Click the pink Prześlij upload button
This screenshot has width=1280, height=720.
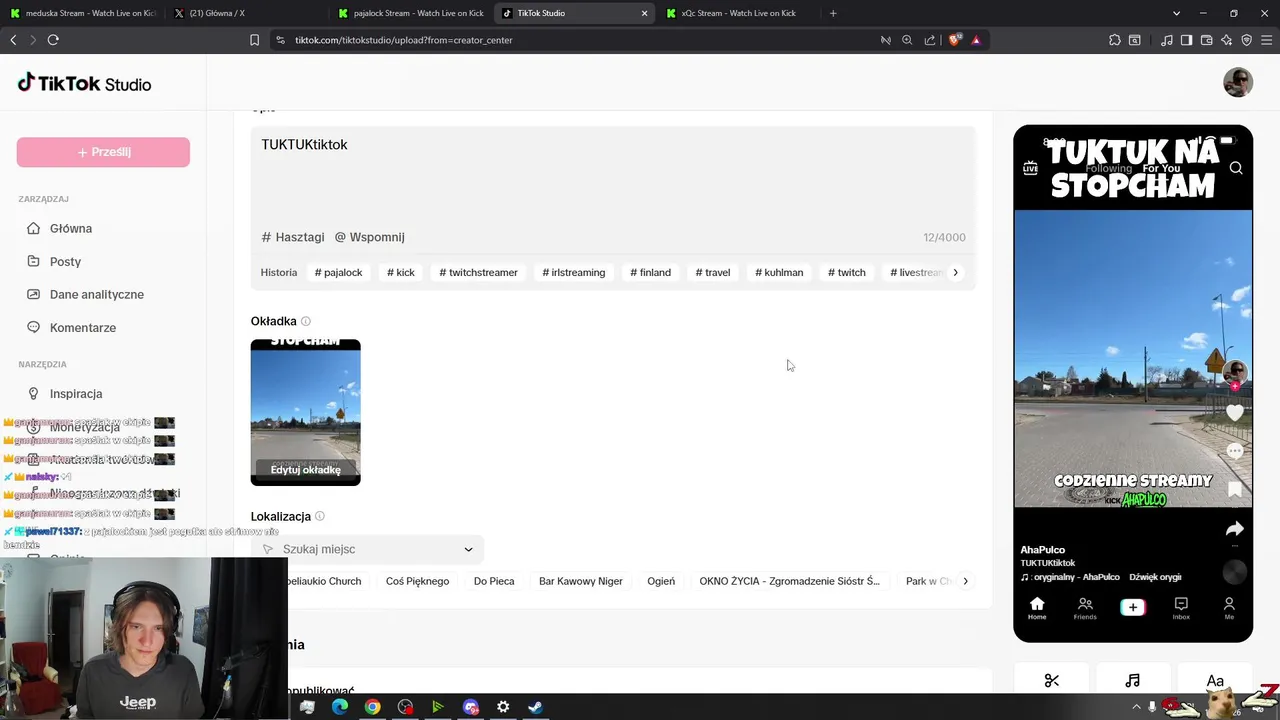(x=103, y=152)
